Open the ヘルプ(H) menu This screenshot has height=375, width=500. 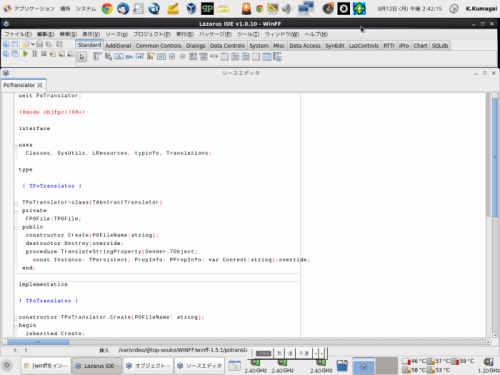(316, 34)
